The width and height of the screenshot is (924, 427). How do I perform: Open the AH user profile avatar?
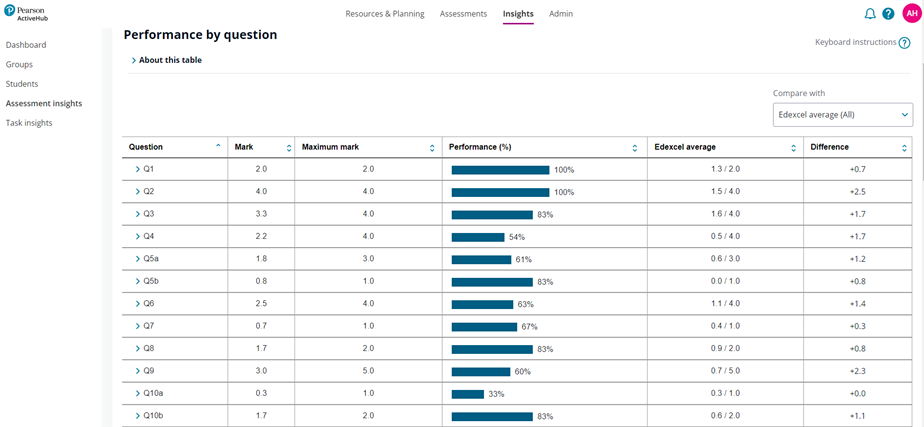pyautogui.click(x=911, y=14)
